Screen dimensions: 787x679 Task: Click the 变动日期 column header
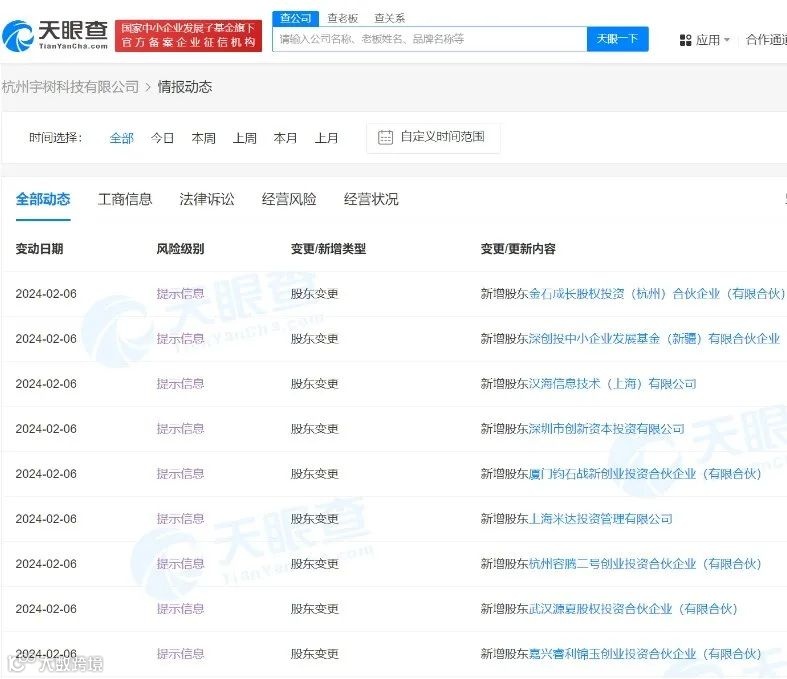point(39,248)
